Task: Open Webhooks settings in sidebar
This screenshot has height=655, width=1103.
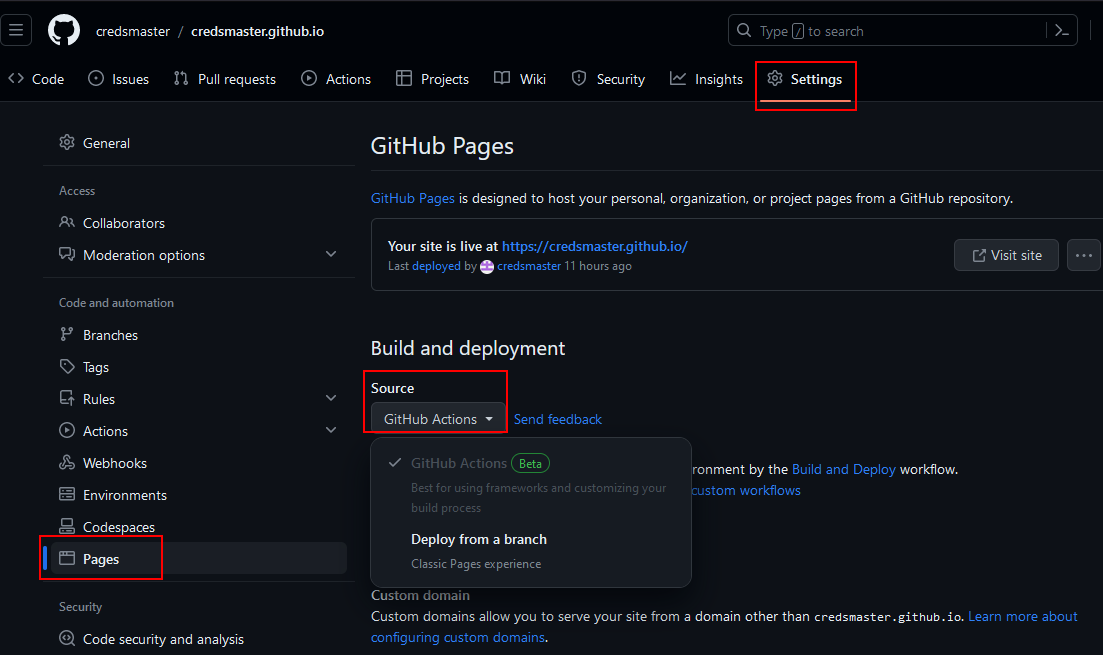Action: [198, 462]
